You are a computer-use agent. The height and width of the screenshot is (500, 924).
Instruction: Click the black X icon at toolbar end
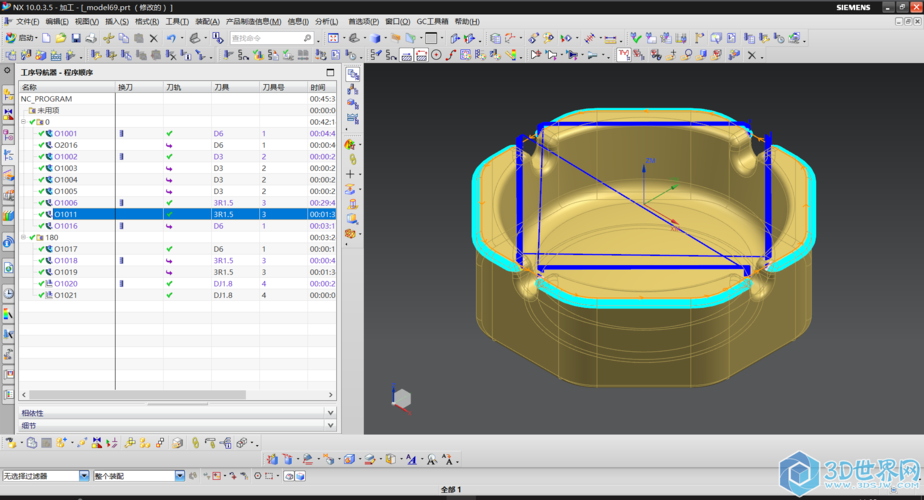click(x=751, y=55)
